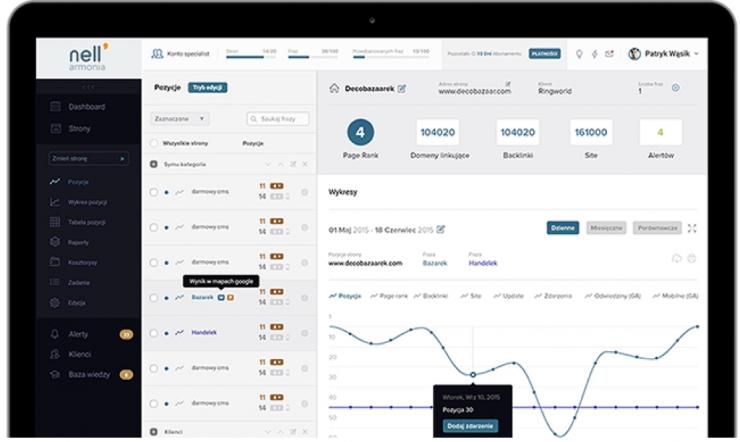Screen dimensions: 740x442
Task: Switch chart to Miesięczne view
Action: click(x=606, y=228)
